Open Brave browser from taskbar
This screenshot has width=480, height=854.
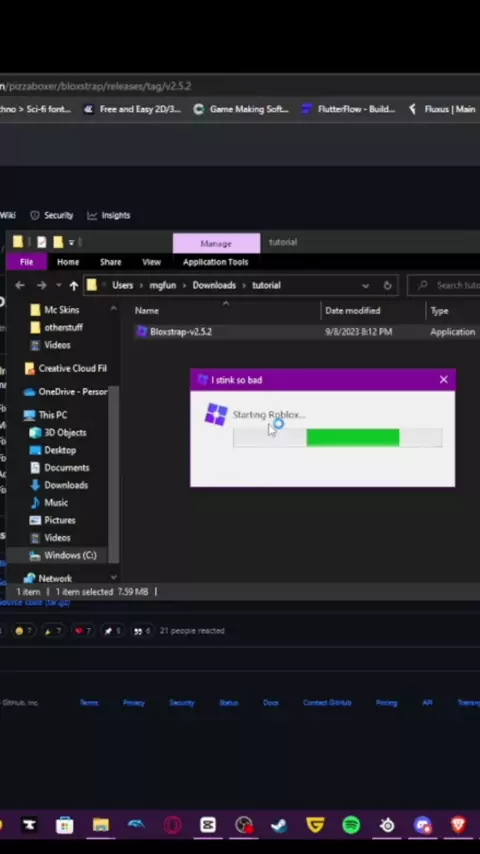tap(458, 825)
